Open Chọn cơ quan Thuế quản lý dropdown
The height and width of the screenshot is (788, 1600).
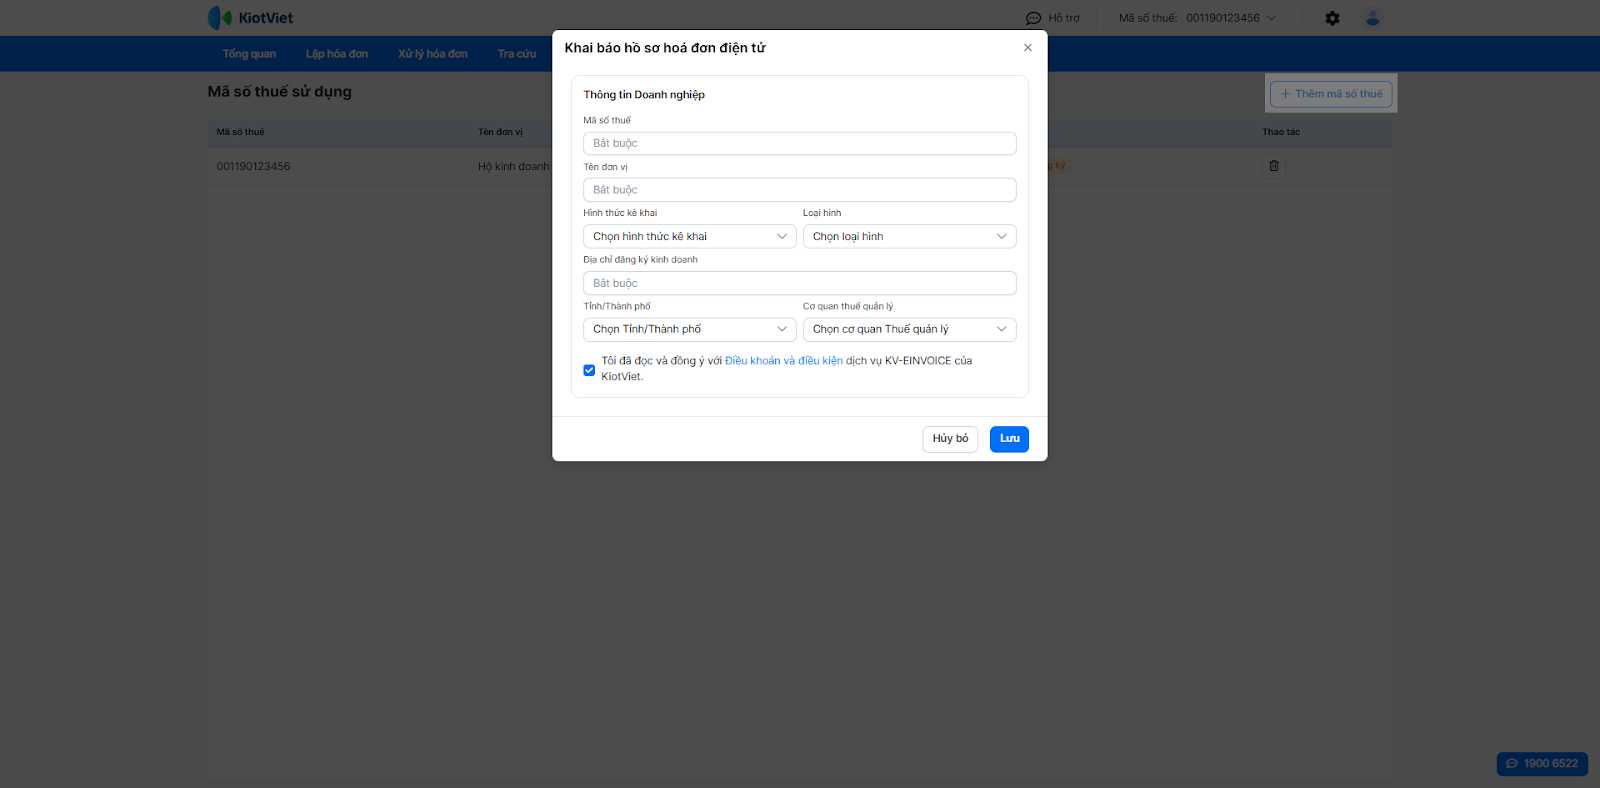(909, 330)
